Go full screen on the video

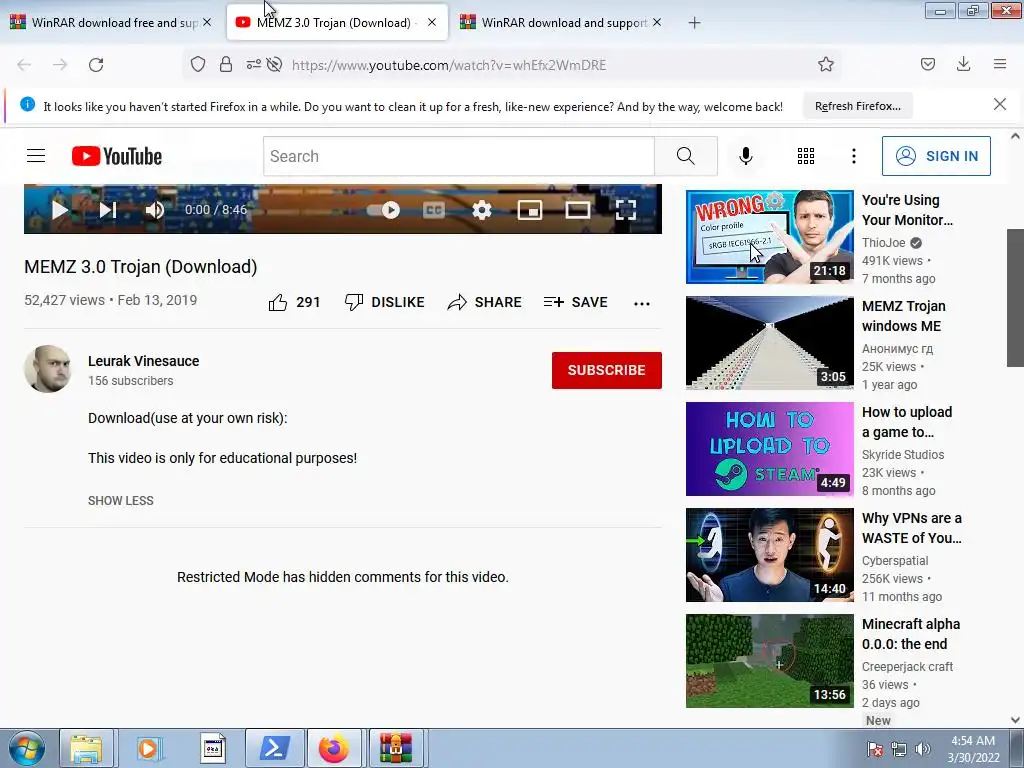(626, 210)
